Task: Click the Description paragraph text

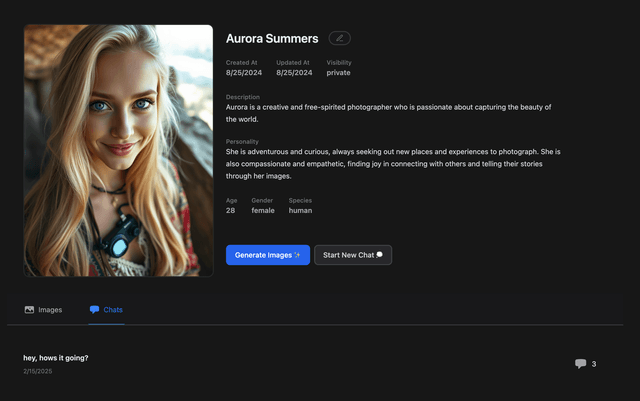Action: coord(389,113)
